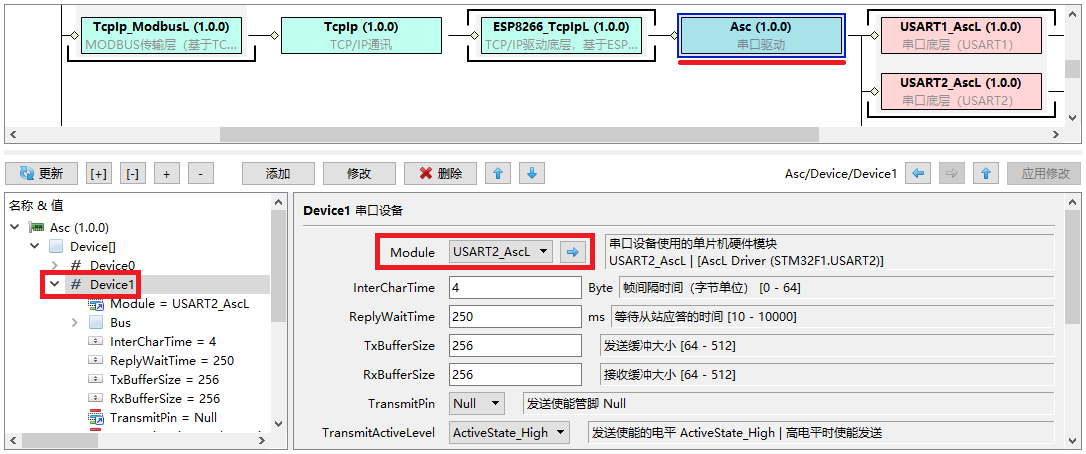Move item down with blue down arrow
Screen dimensions: 1086x454
coord(532,173)
